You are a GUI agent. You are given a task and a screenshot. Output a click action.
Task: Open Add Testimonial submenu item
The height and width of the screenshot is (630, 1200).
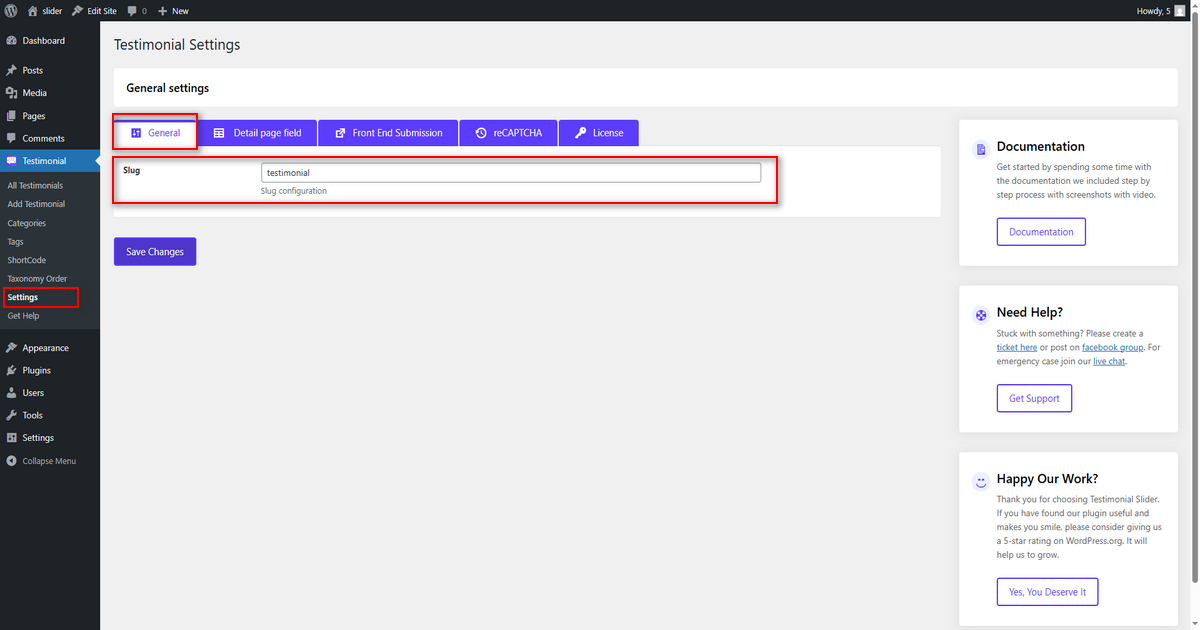tap(36, 204)
